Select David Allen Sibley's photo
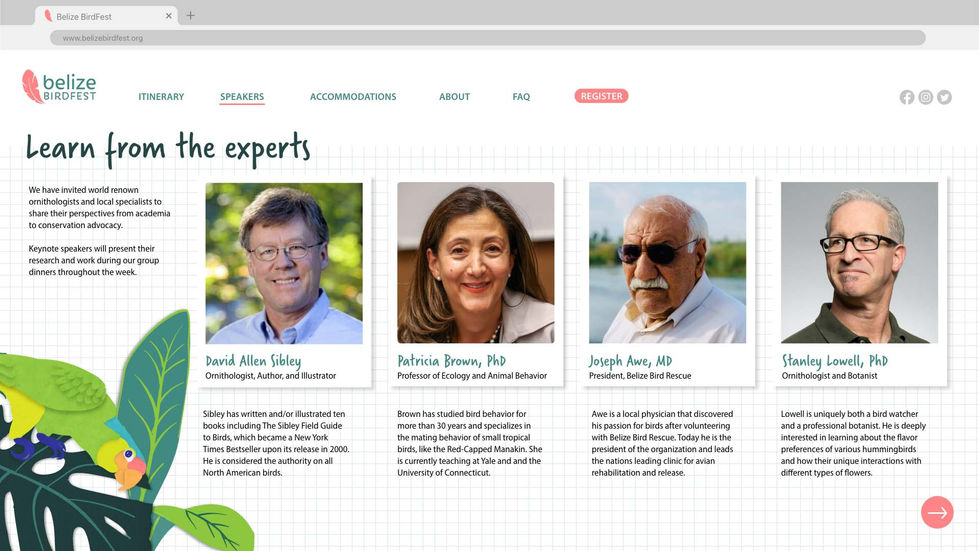This screenshot has height=551, width=979. 284,263
